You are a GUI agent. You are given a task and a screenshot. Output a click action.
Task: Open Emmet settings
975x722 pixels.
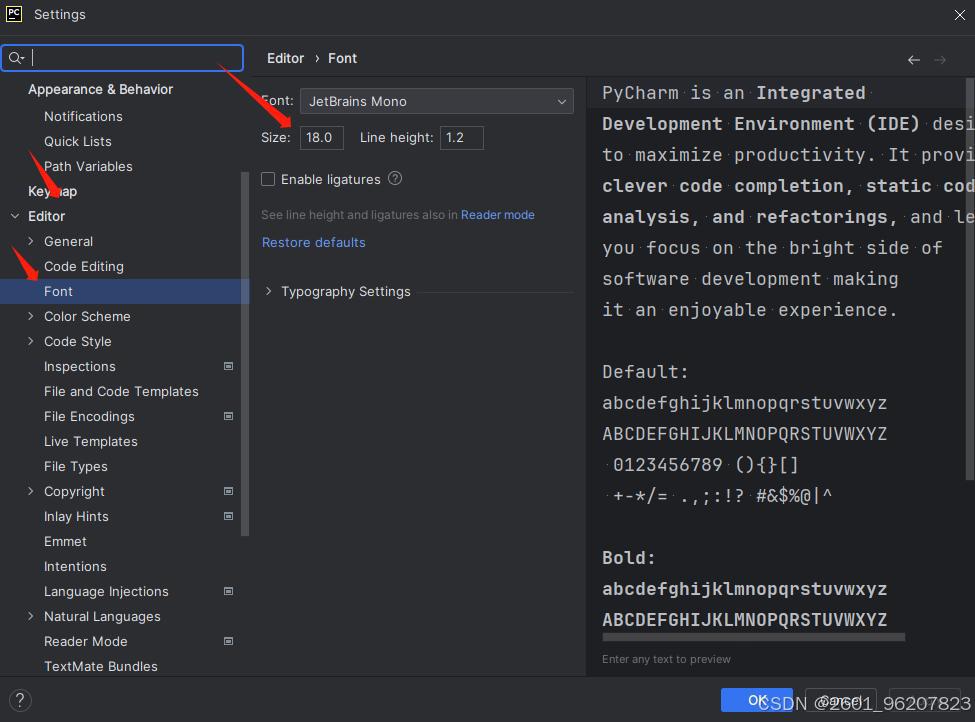coord(65,542)
